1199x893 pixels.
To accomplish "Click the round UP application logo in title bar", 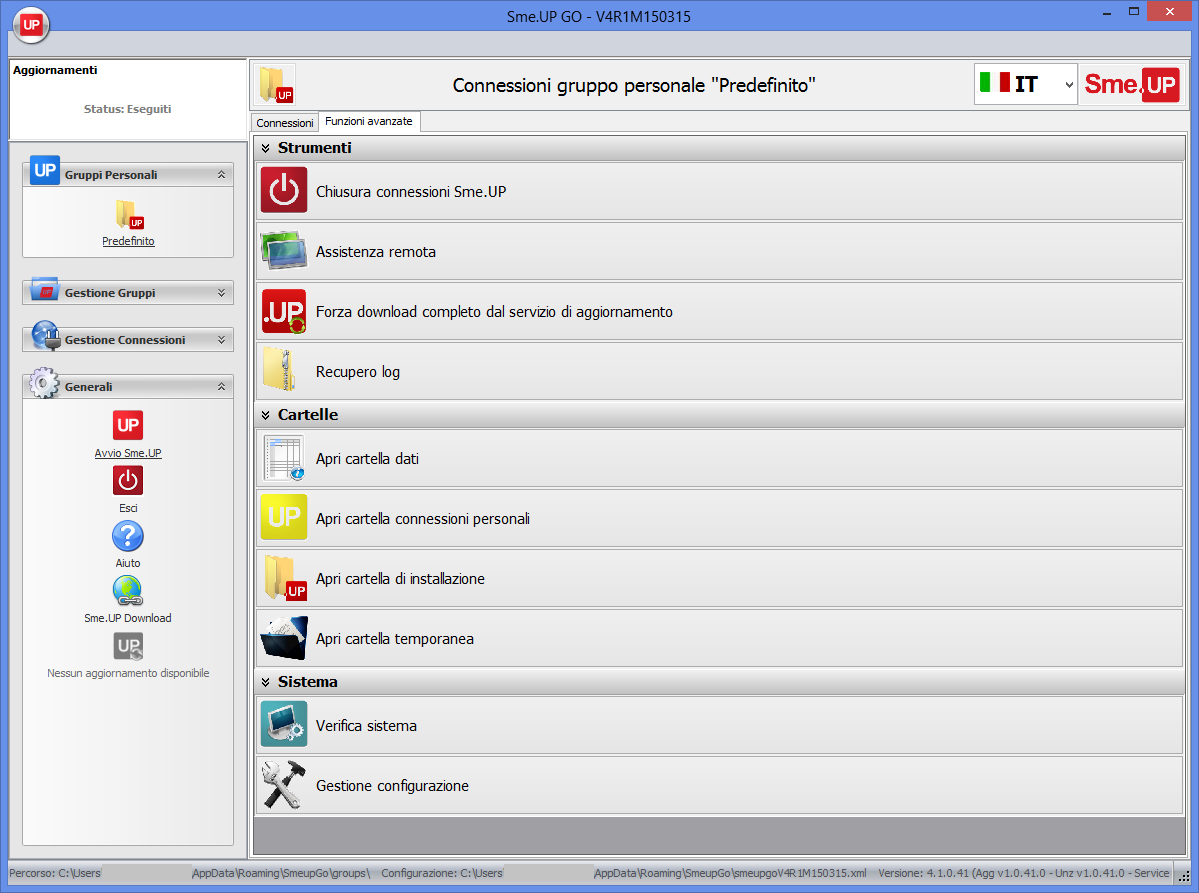I will pos(31,24).
